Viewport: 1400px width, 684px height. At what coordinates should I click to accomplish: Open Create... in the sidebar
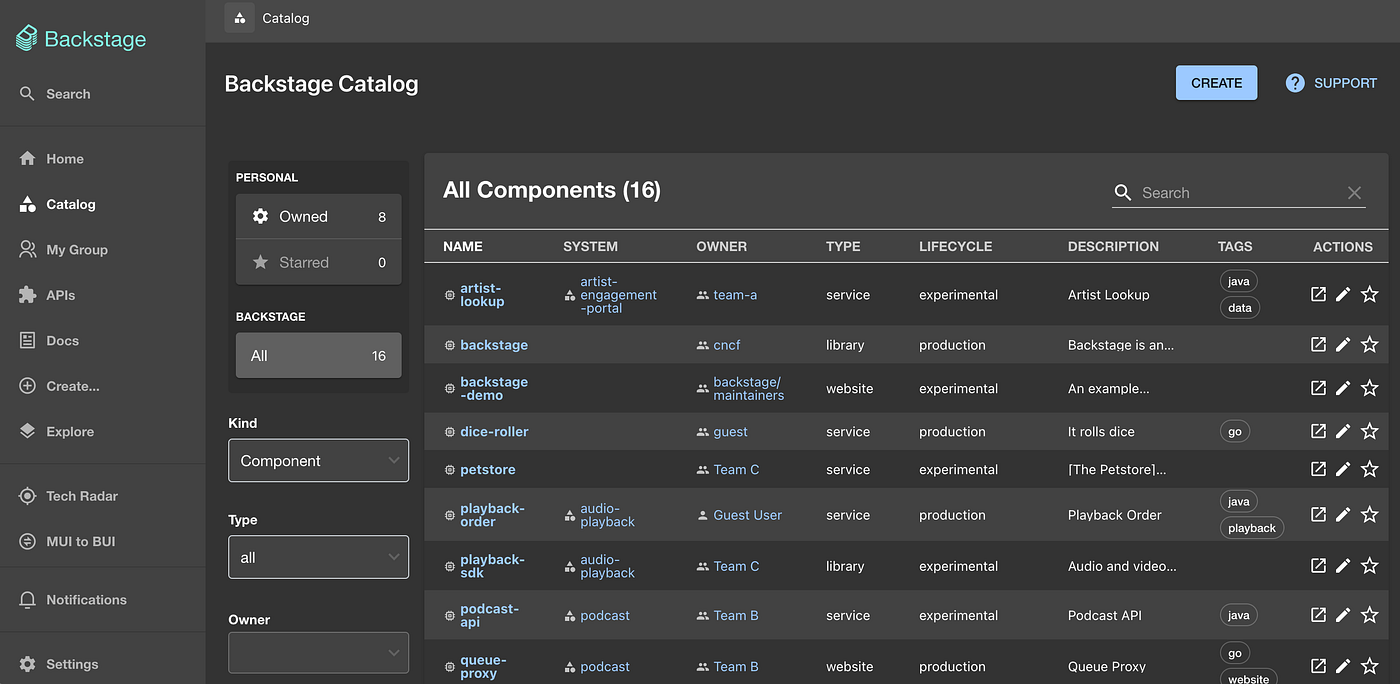(59, 386)
